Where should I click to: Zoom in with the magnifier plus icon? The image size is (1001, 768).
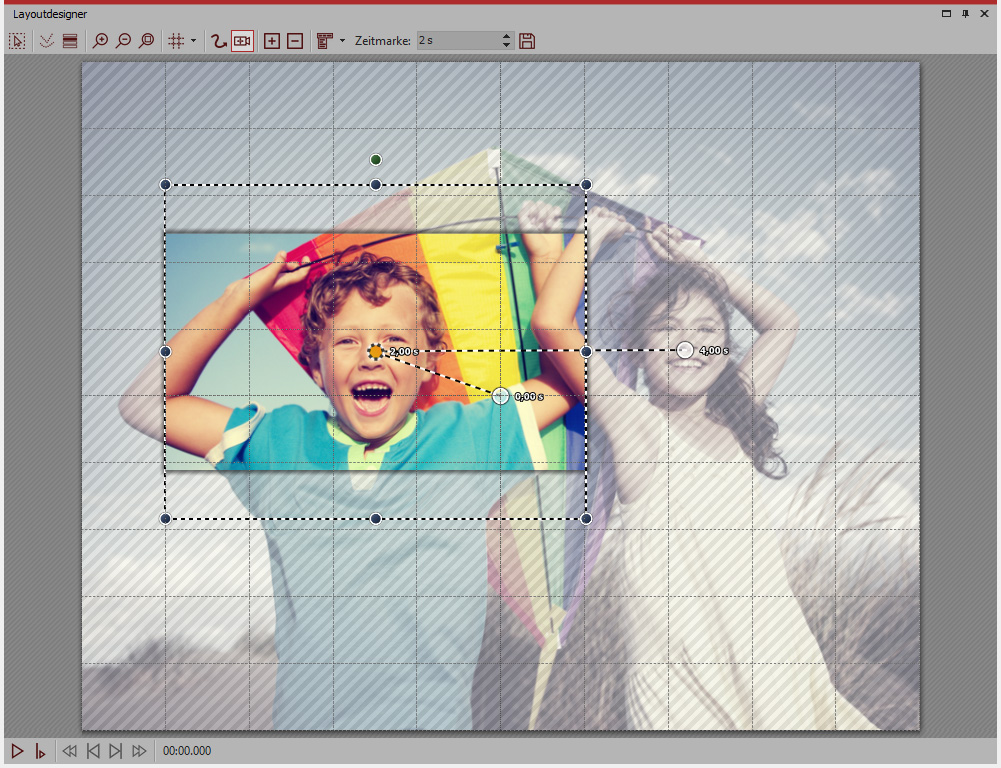click(100, 41)
